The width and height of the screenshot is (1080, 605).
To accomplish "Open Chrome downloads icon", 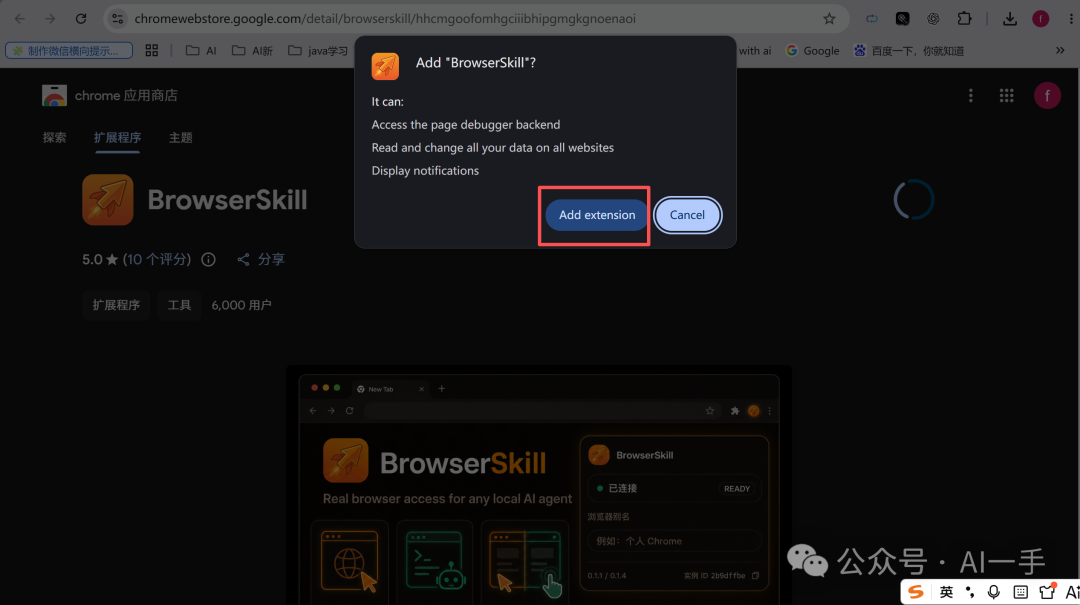I will pyautogui.click(x=1010, y=19).
